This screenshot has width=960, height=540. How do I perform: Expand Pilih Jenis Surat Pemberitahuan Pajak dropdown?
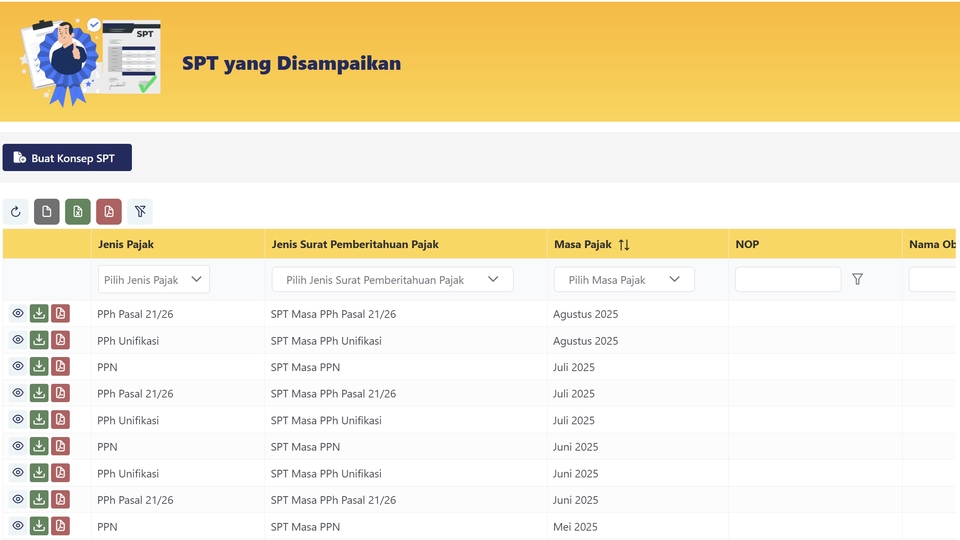[x=392, y=280]
